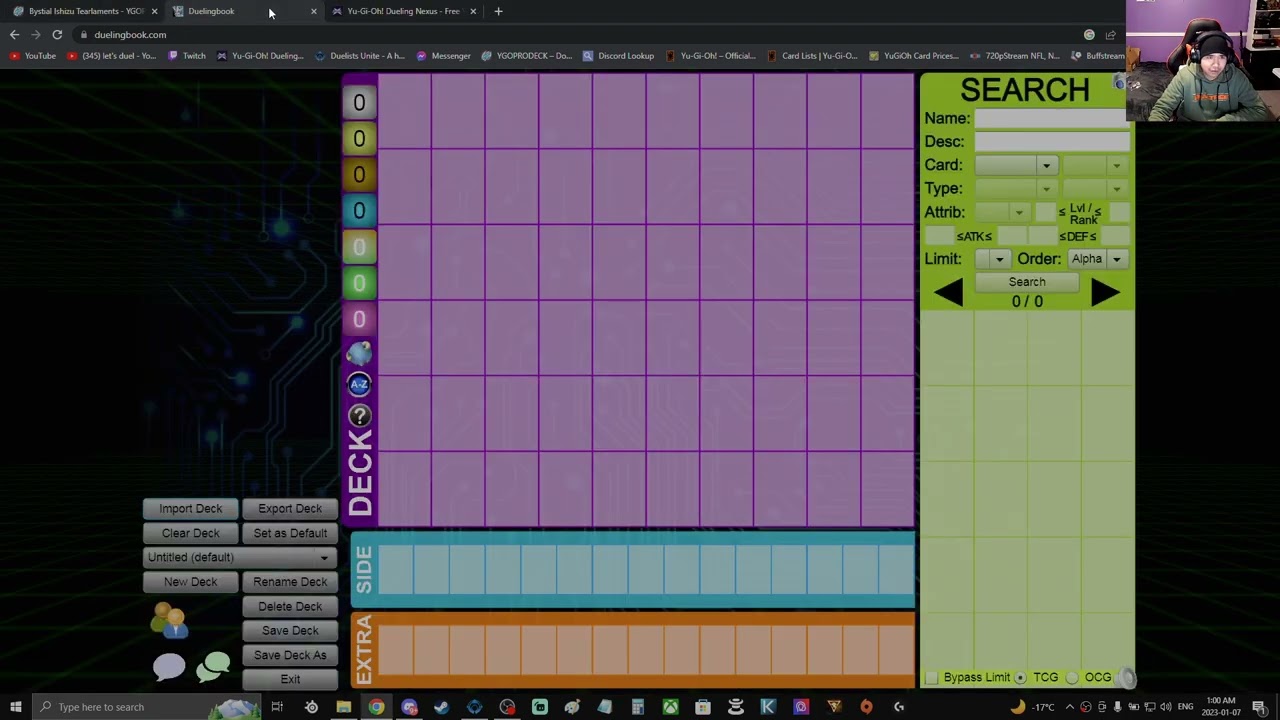Click the K app icon in the taskbar
Image resolution: width=1280 pixels, height=720 pixels.
click(x=768, y=707)
